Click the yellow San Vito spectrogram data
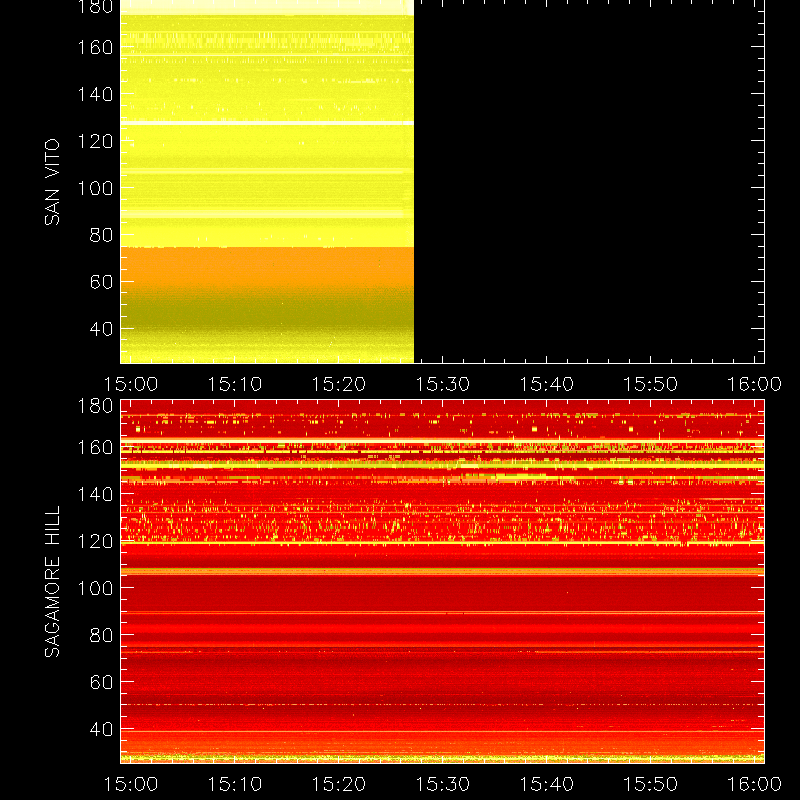This screenshot has height=800, width=800. click(267, 181)
